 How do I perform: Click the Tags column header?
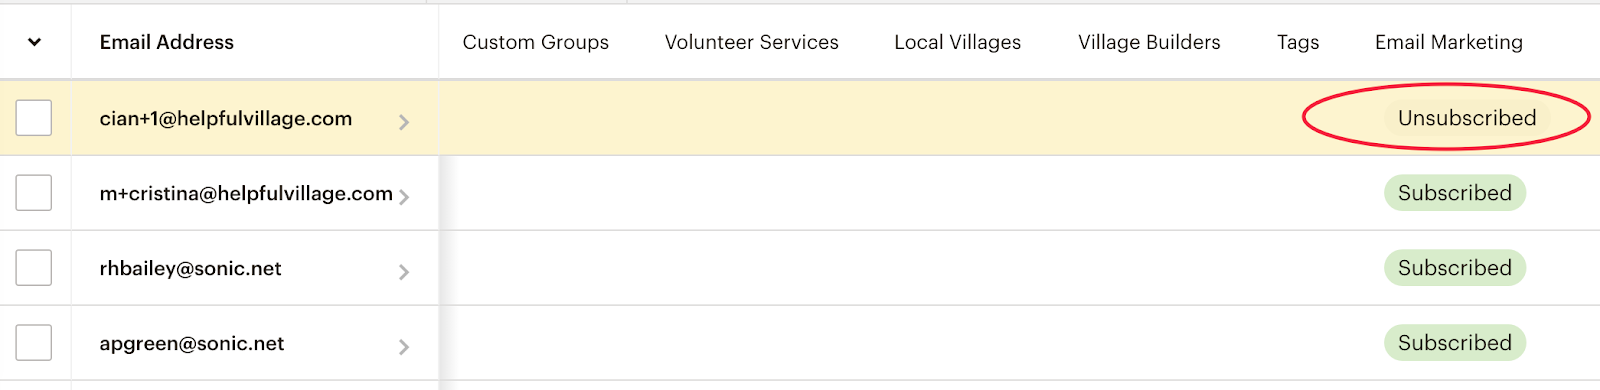1298,42
